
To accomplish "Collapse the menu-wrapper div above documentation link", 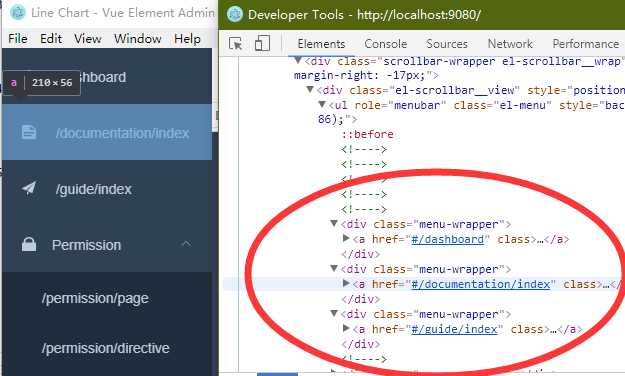I will 334,268.
